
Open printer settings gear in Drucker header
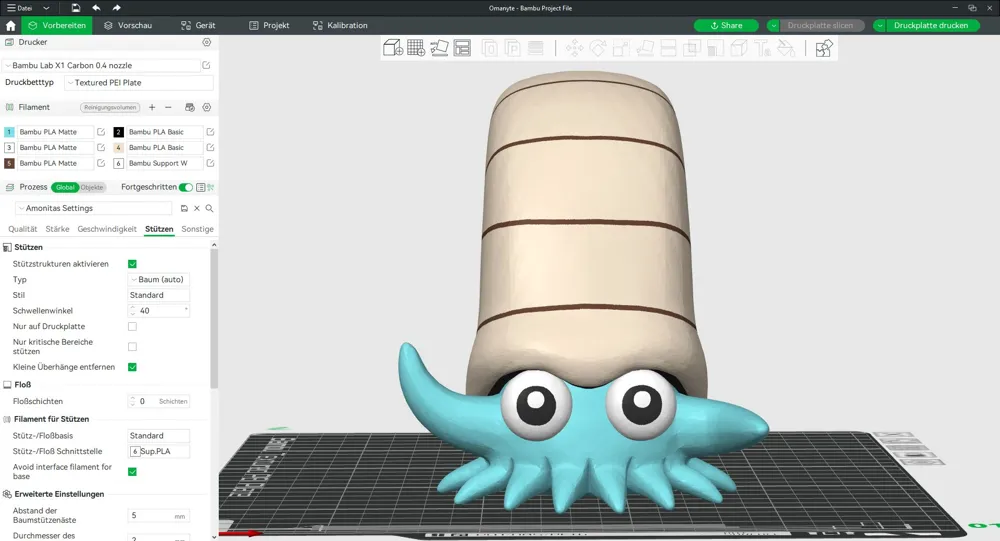pyautogui.click(x=207, y=42)
